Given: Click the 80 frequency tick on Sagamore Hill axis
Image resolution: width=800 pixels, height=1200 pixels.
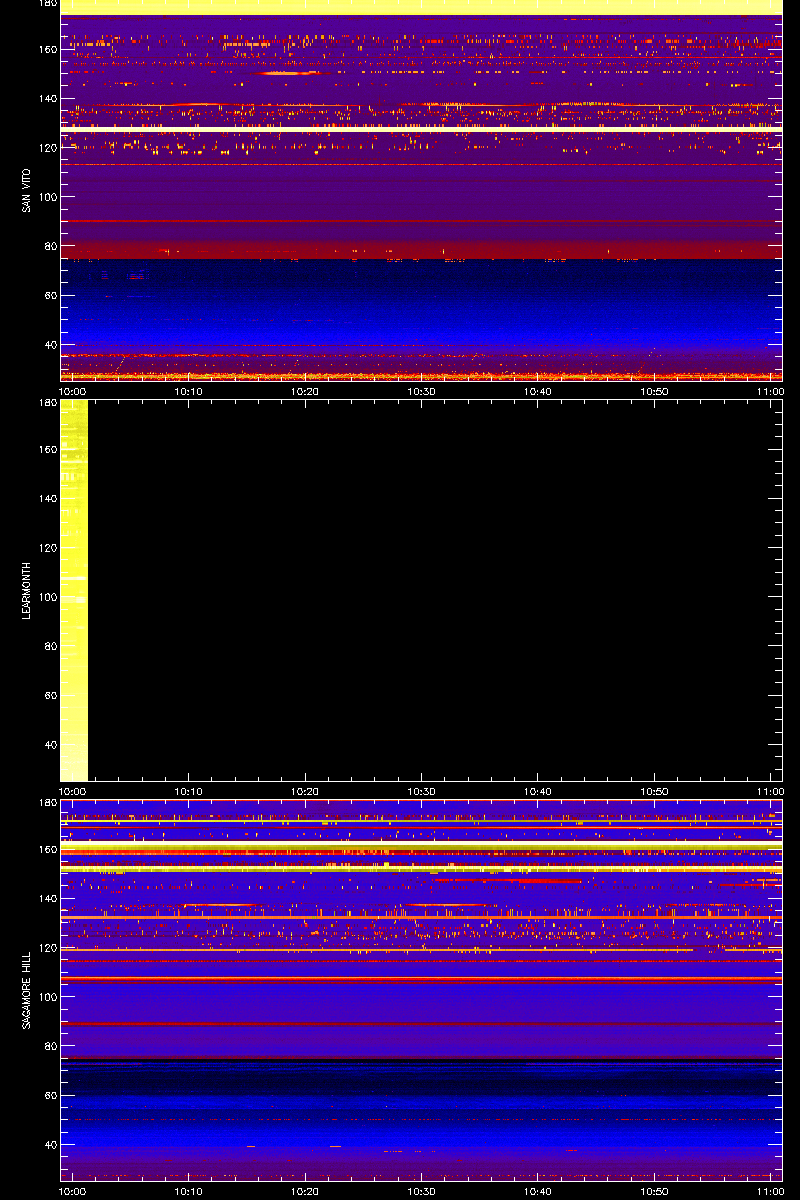Looking at the screenshot, I should [50, 1046].
